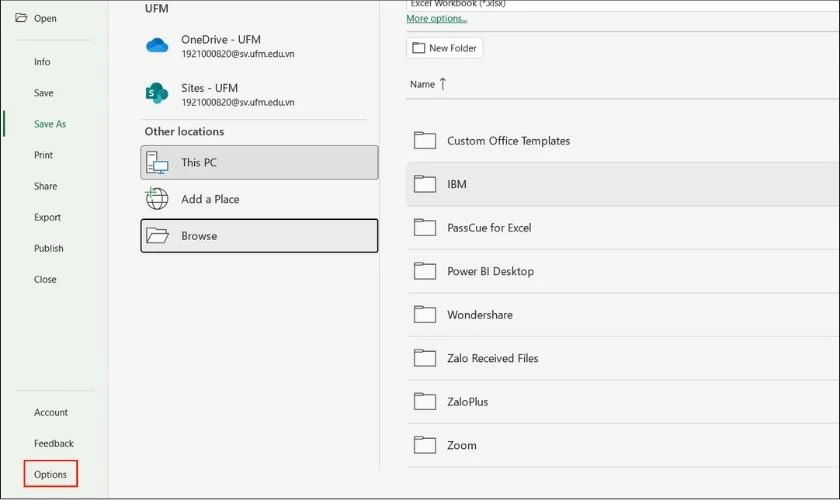Click the Power BI Desktop folder icon
Image resolution: width=840 pixels, height=500 pixels.
[425, 271]
